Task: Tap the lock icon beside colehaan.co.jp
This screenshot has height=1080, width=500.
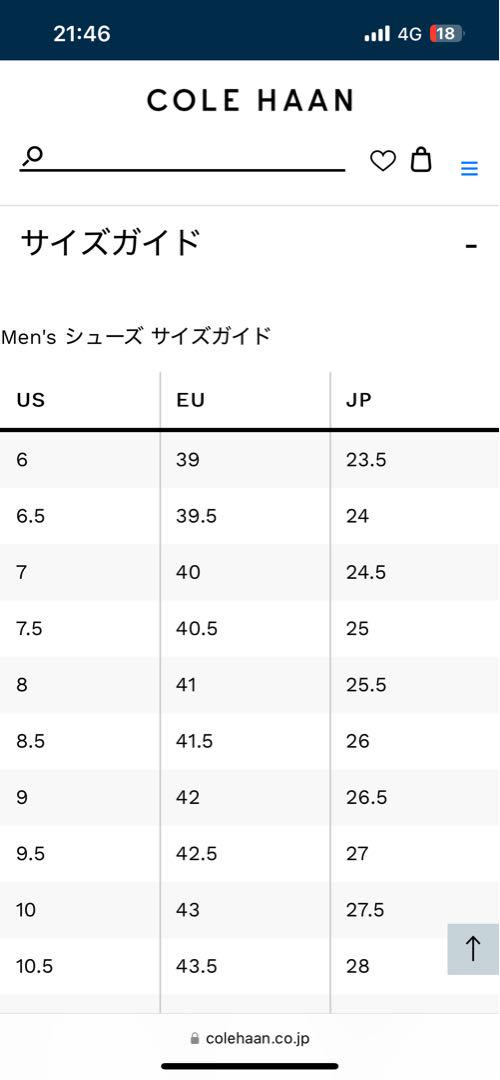Action: pyautogui.click(x=194, y=1038)
